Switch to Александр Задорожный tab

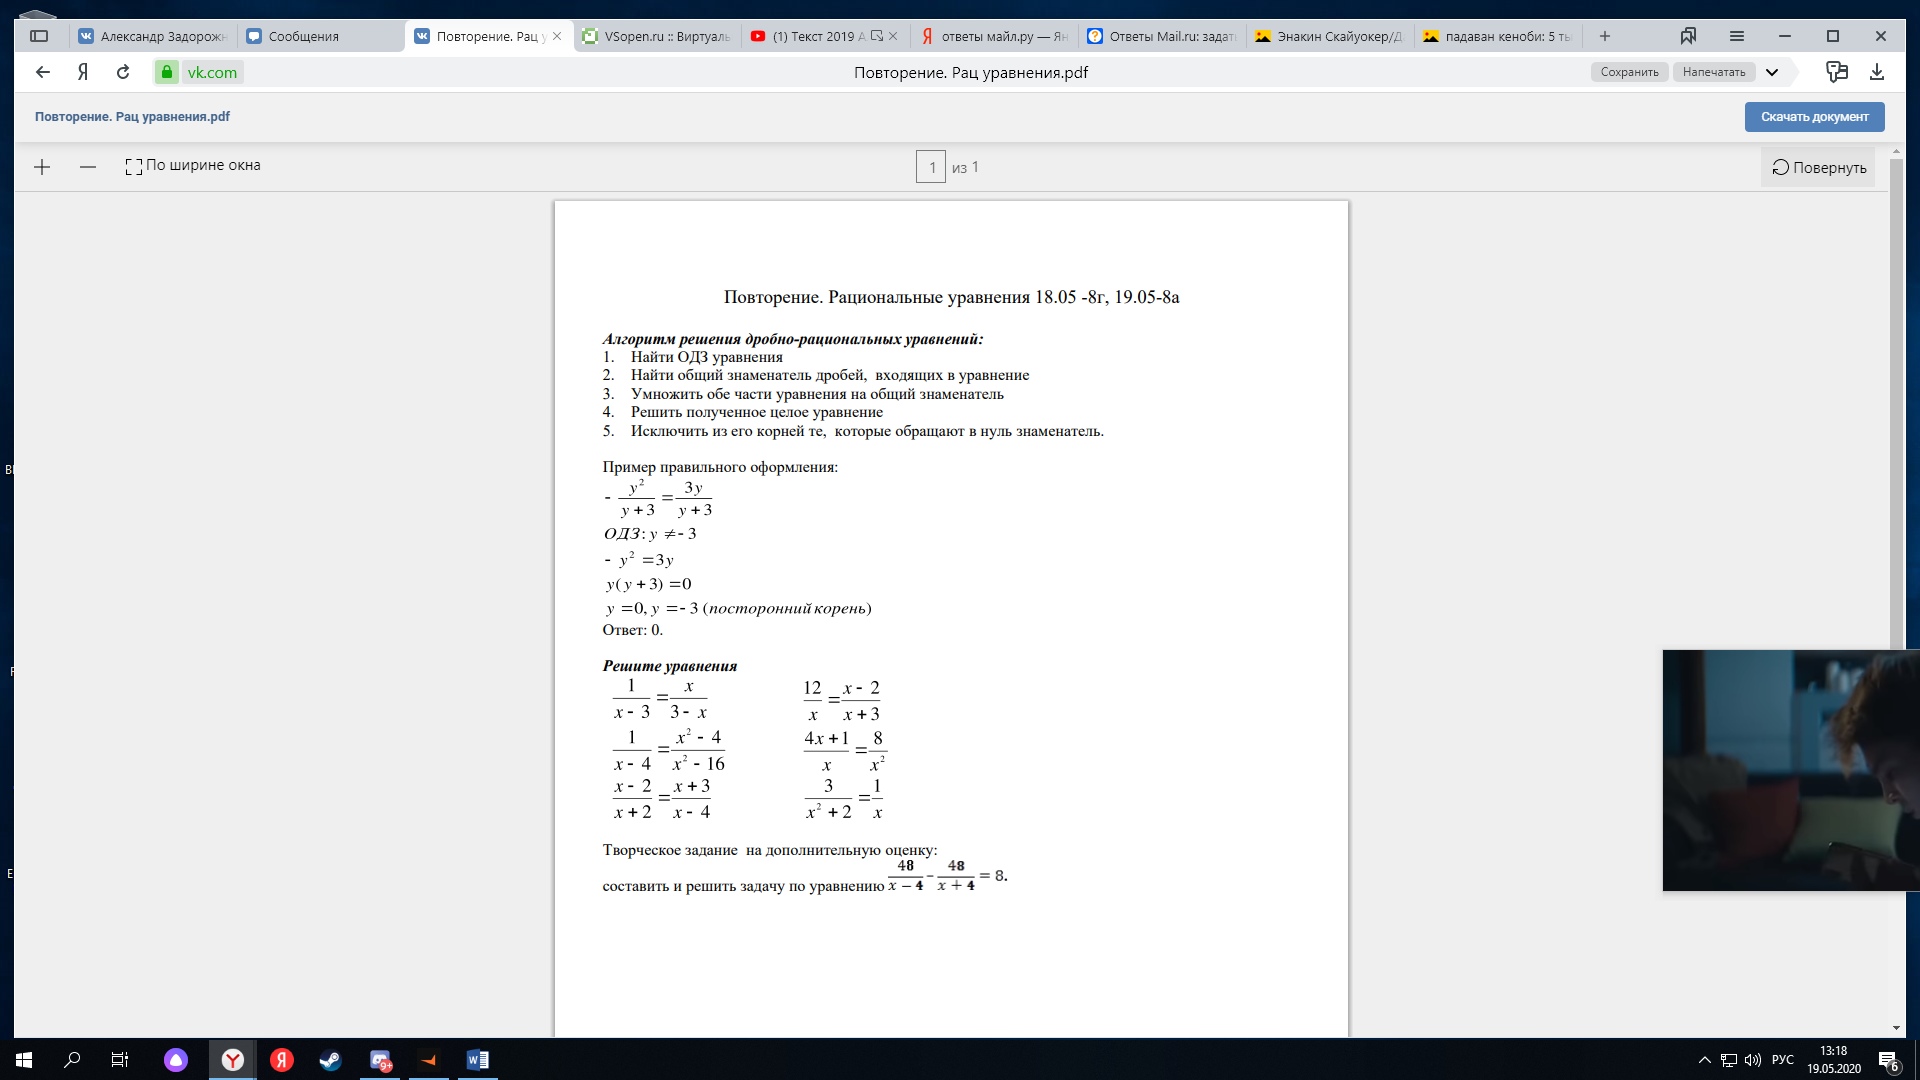pos(152,36)
